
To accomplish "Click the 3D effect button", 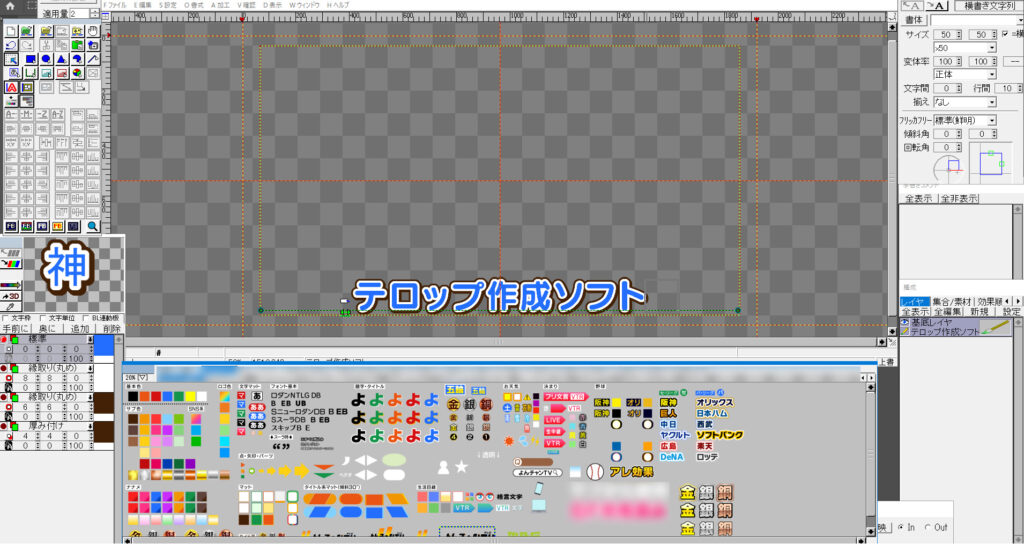I will [11, 296].
